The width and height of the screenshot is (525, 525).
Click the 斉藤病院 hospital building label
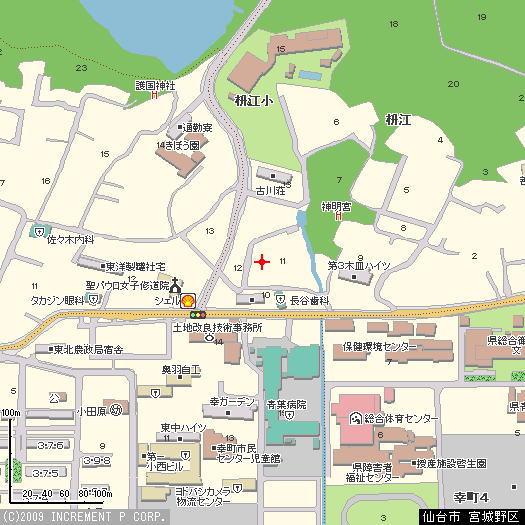point(286,404)
